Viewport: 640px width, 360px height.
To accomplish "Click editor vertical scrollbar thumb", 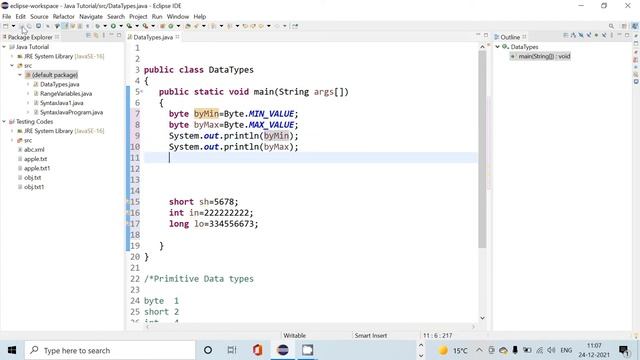I will click(x=482, y=149).
